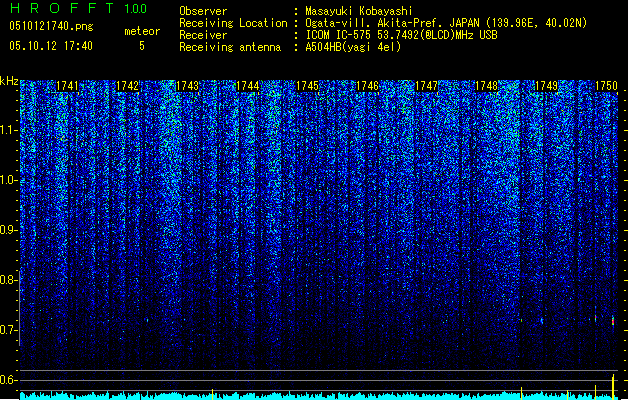Image resolution: width=629 pixels, height=400 pixels.
Task: Click the 0.7 kHz axis tick label
Action: point(8,330)
